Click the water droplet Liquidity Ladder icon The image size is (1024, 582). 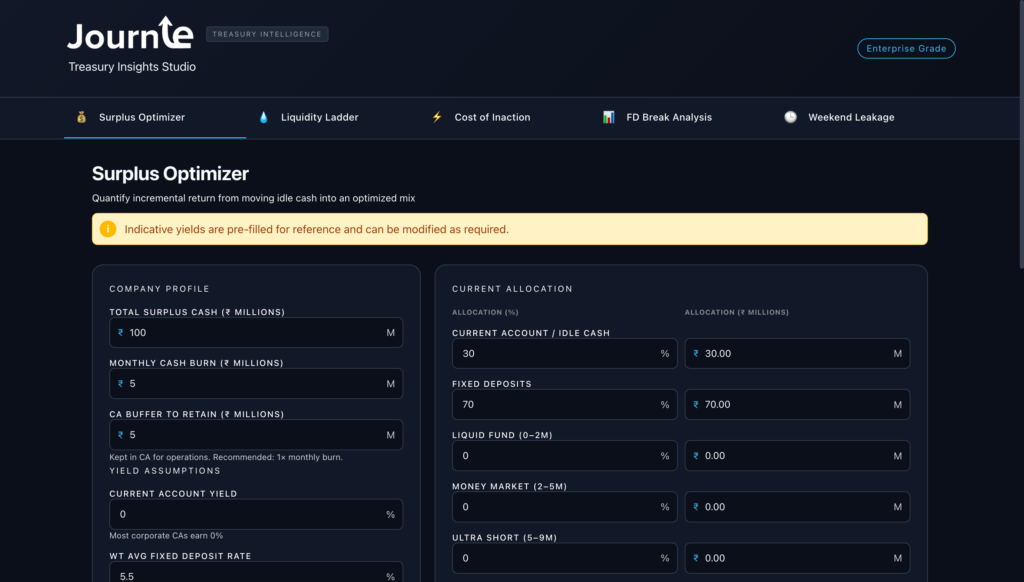click(264, 117)
